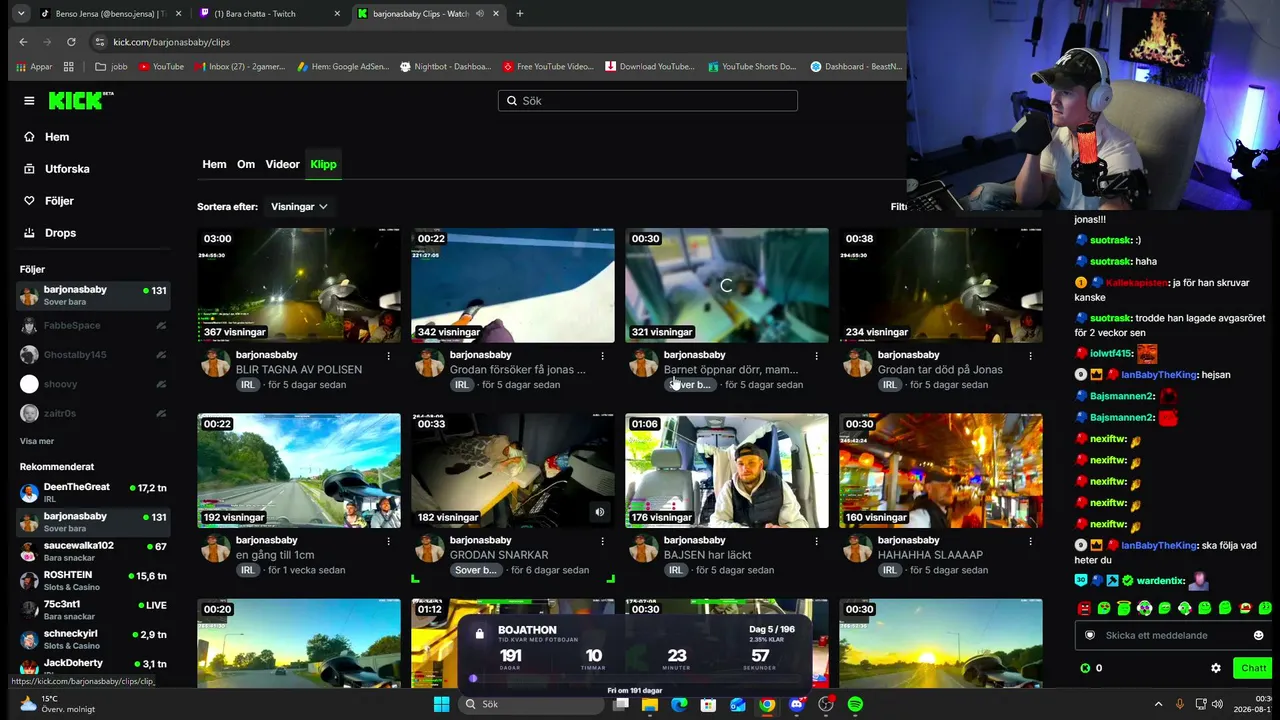Click the IRL tag under HAHAHHA SLAAAAP

pyautogui.click(x=890, y=570)
